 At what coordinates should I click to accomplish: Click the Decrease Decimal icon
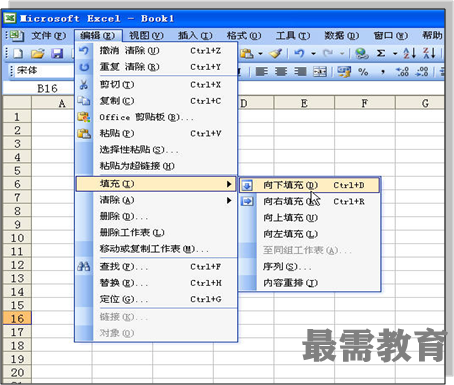point(422,71)
